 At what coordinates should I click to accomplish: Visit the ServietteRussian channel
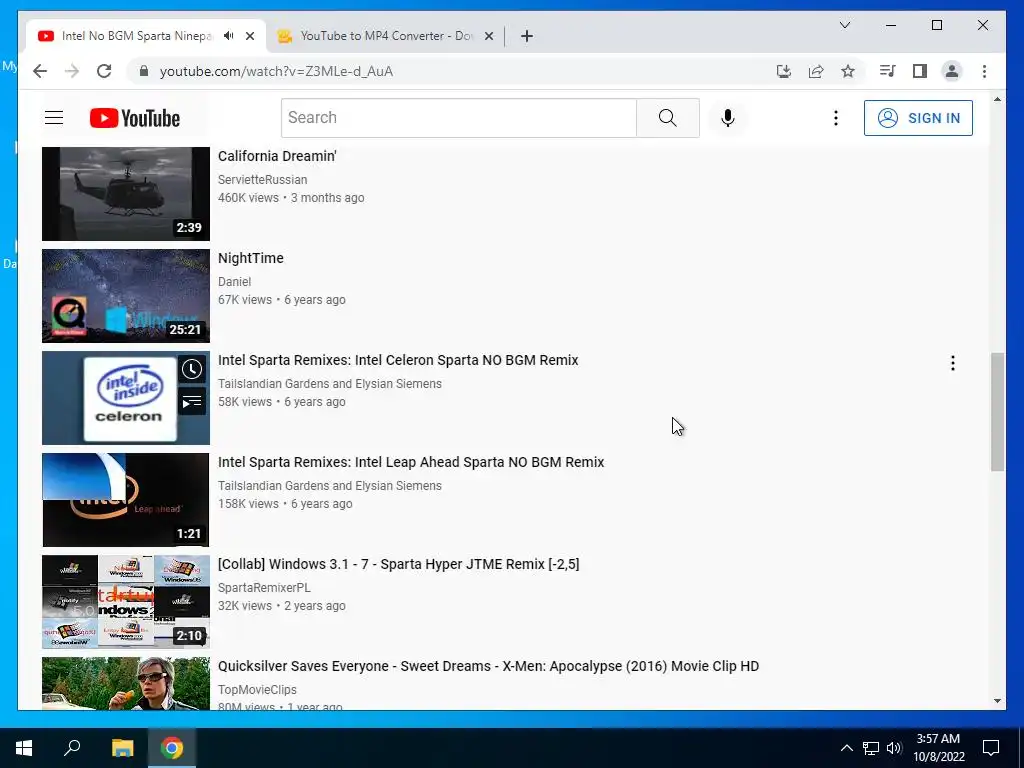[x=263, y=180]
